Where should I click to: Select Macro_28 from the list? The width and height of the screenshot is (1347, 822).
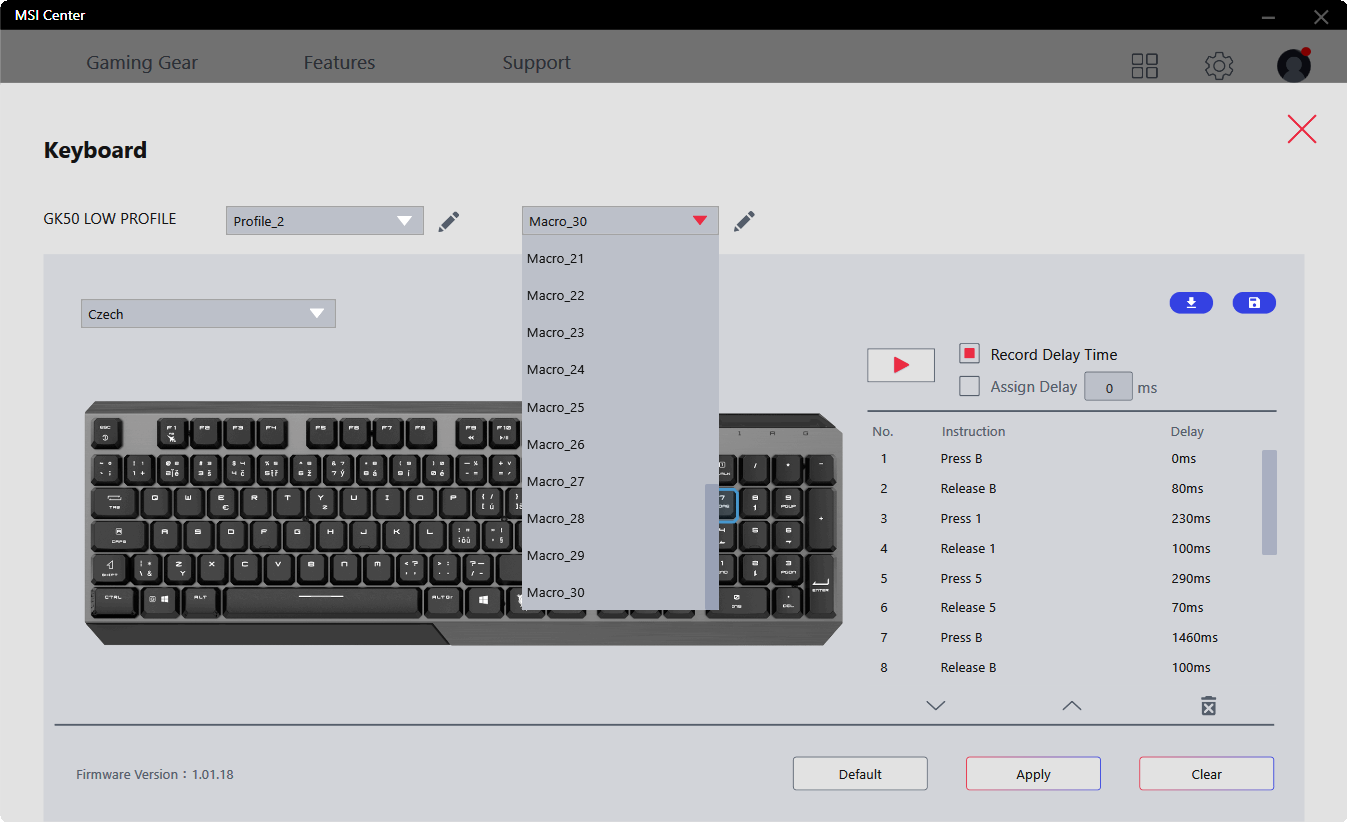[x=613, y=518]
